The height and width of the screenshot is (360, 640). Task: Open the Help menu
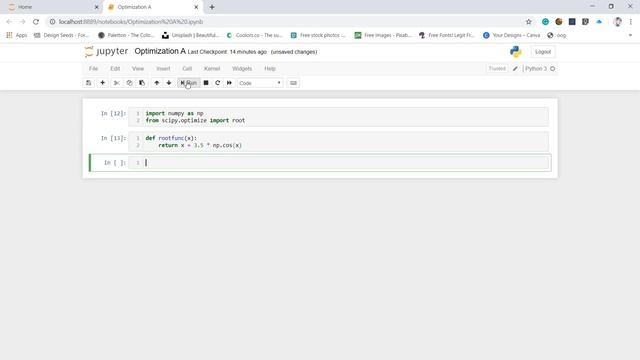[x=270, y=69]
